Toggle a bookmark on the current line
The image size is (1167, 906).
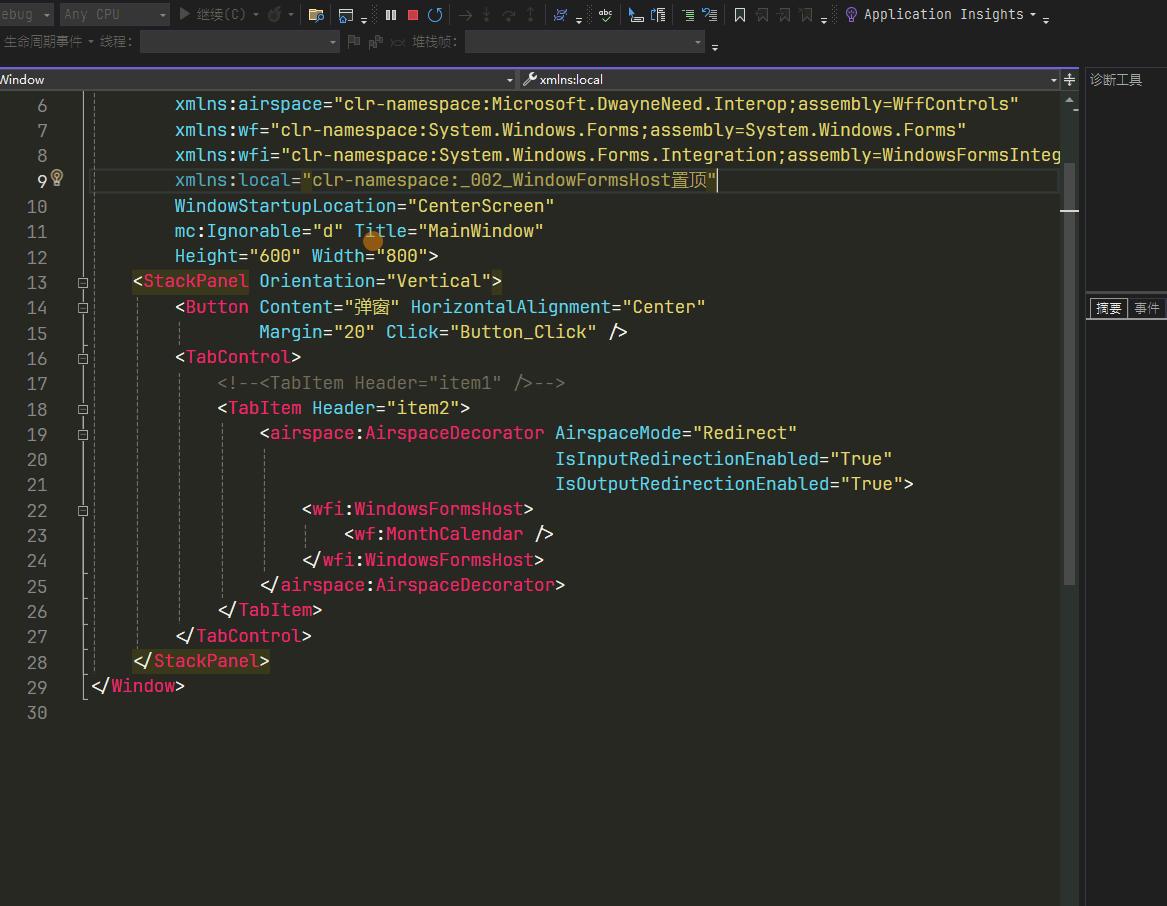pyautogui.click(x=740, y=14)
